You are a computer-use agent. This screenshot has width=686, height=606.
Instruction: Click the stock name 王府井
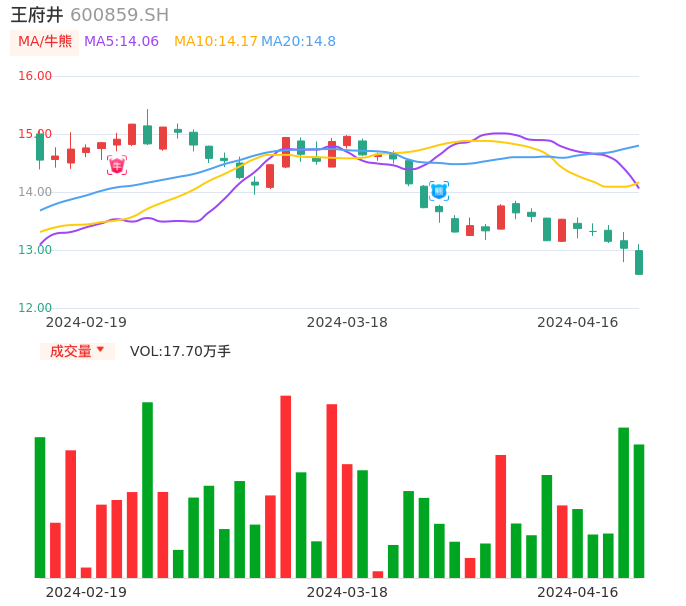click(x=37, y=15)
